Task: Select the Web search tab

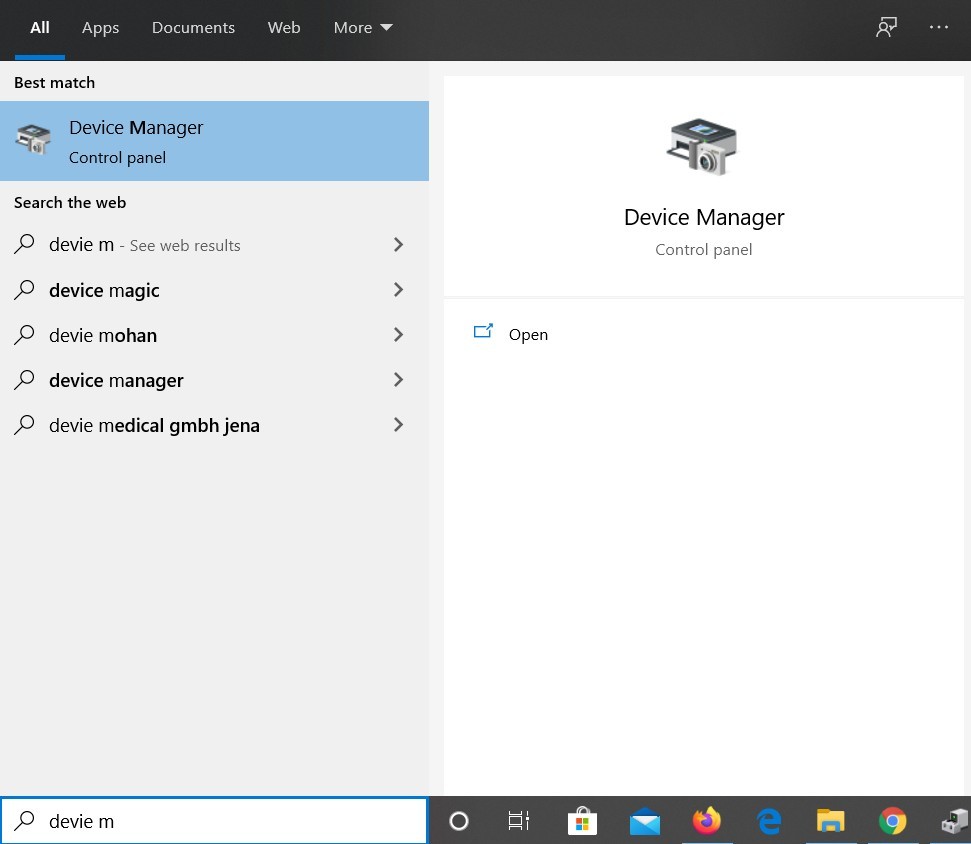Action: 284,28
